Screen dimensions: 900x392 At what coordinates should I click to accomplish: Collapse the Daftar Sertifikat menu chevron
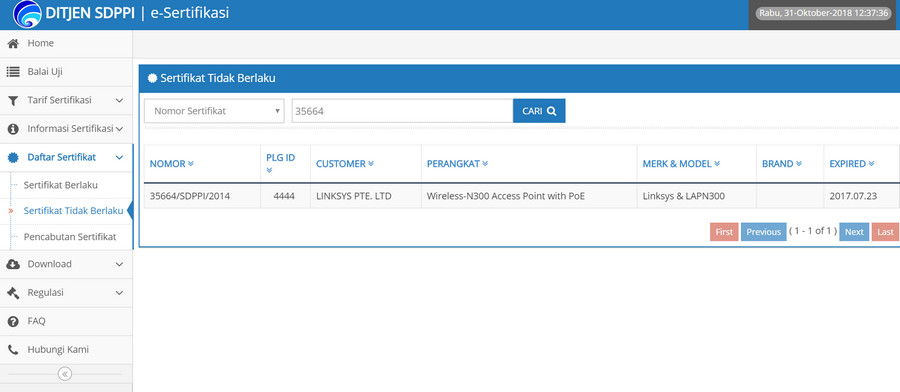pyautogui.click(x=119, y=158)
